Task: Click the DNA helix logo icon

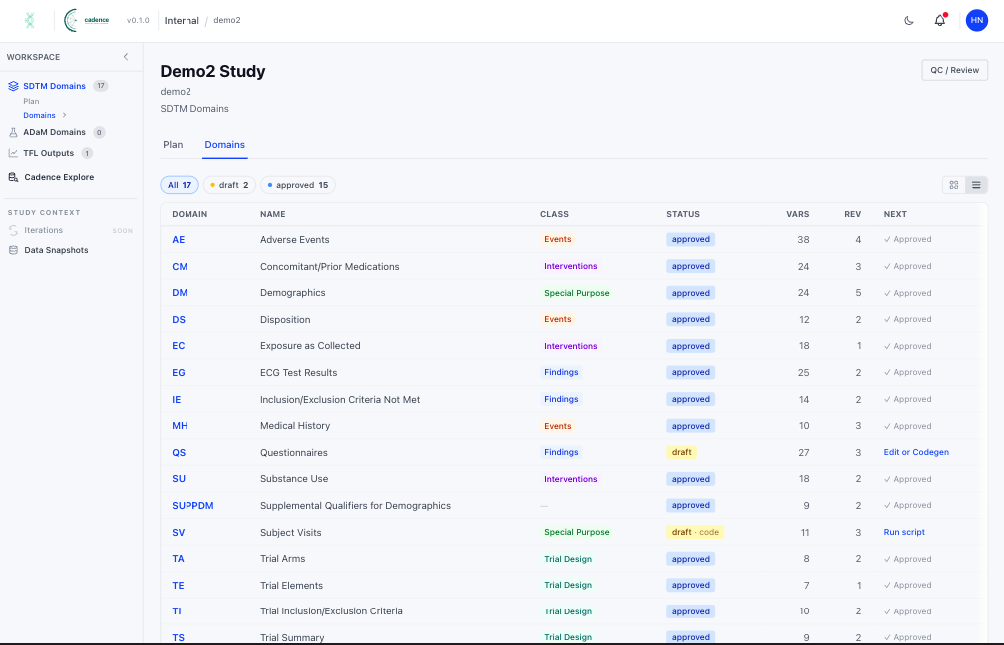Action: tap(29, 20)
